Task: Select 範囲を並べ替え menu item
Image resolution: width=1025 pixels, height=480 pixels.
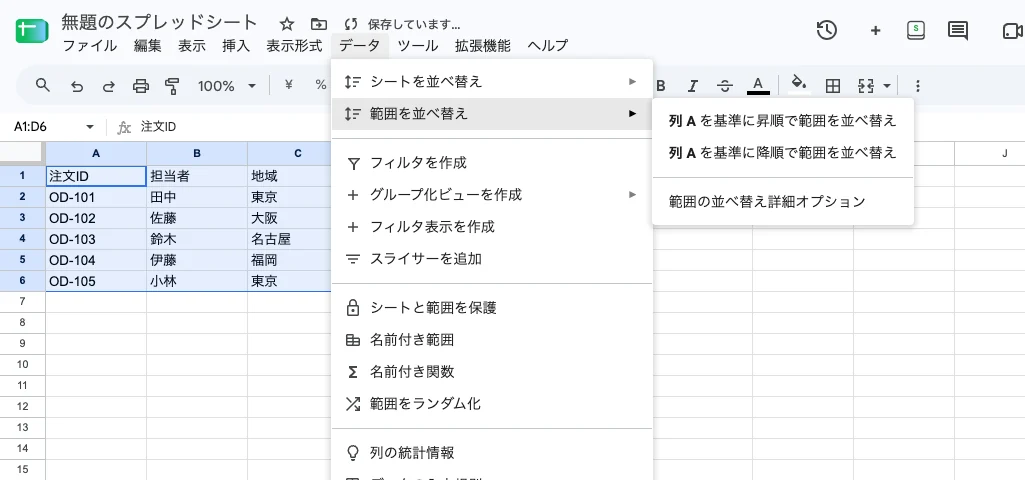Action: coord(492,114)
